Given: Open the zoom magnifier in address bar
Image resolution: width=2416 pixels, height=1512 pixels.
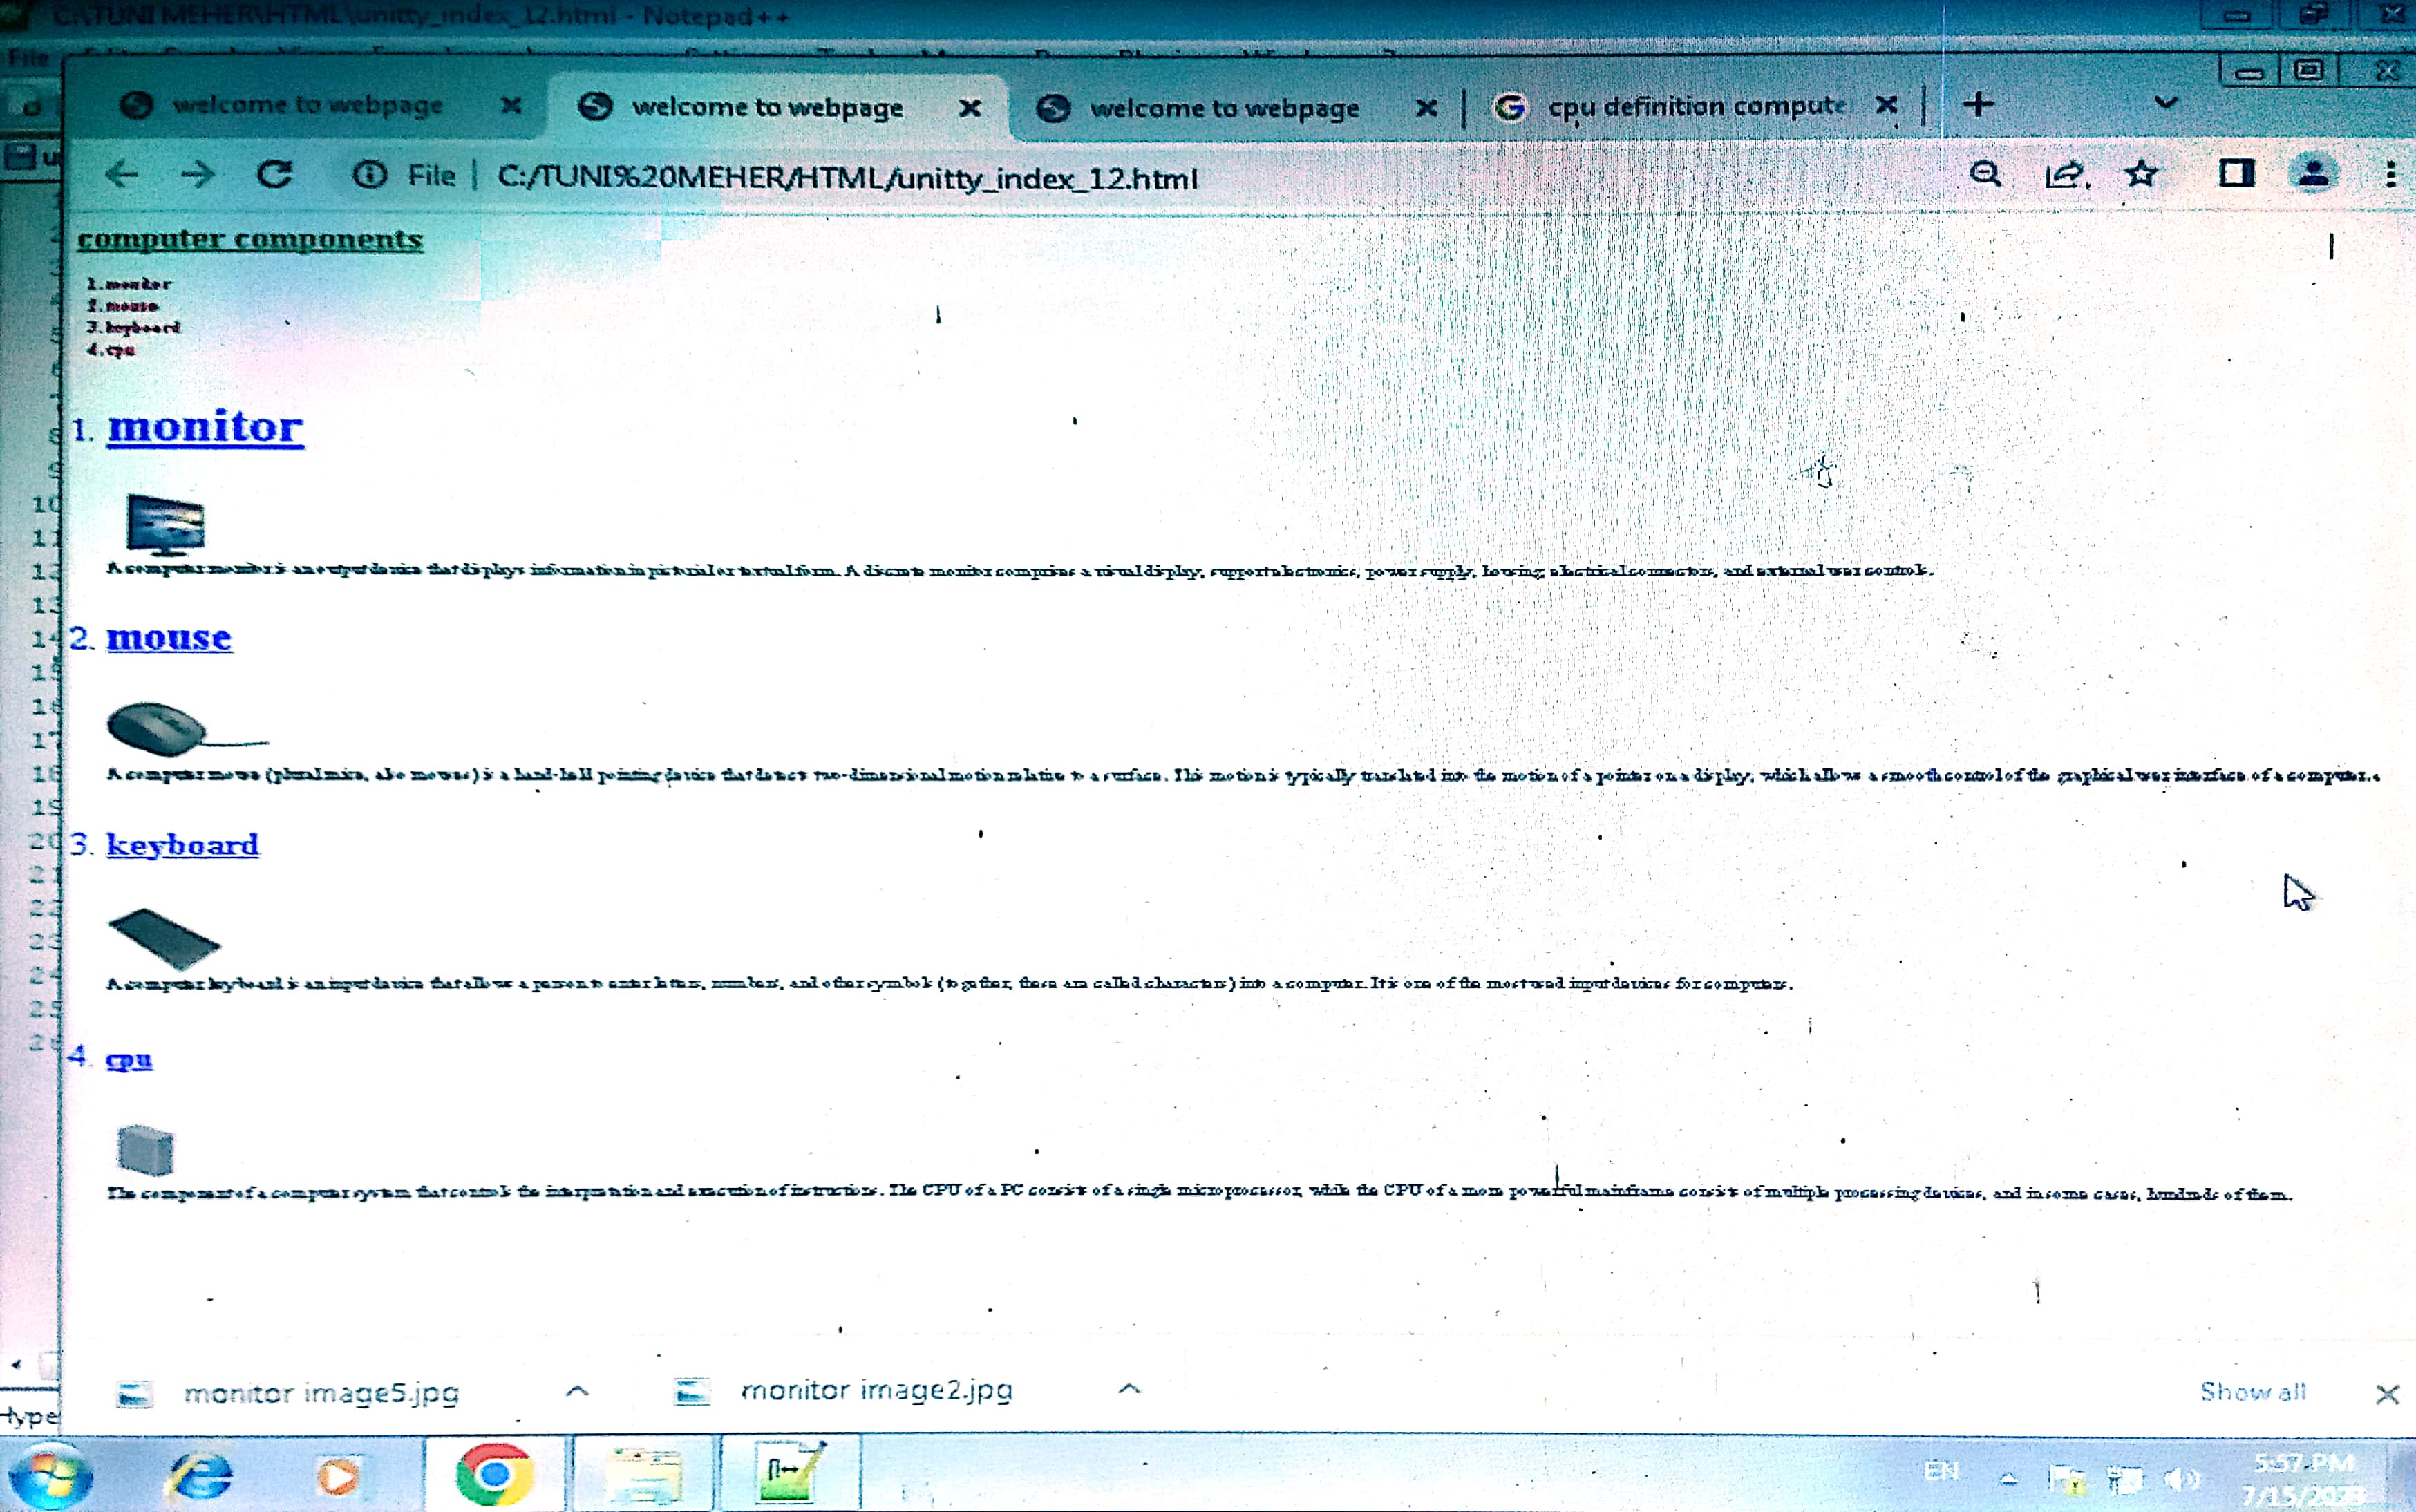Looking at the screenshot, I should [1985, 175].
